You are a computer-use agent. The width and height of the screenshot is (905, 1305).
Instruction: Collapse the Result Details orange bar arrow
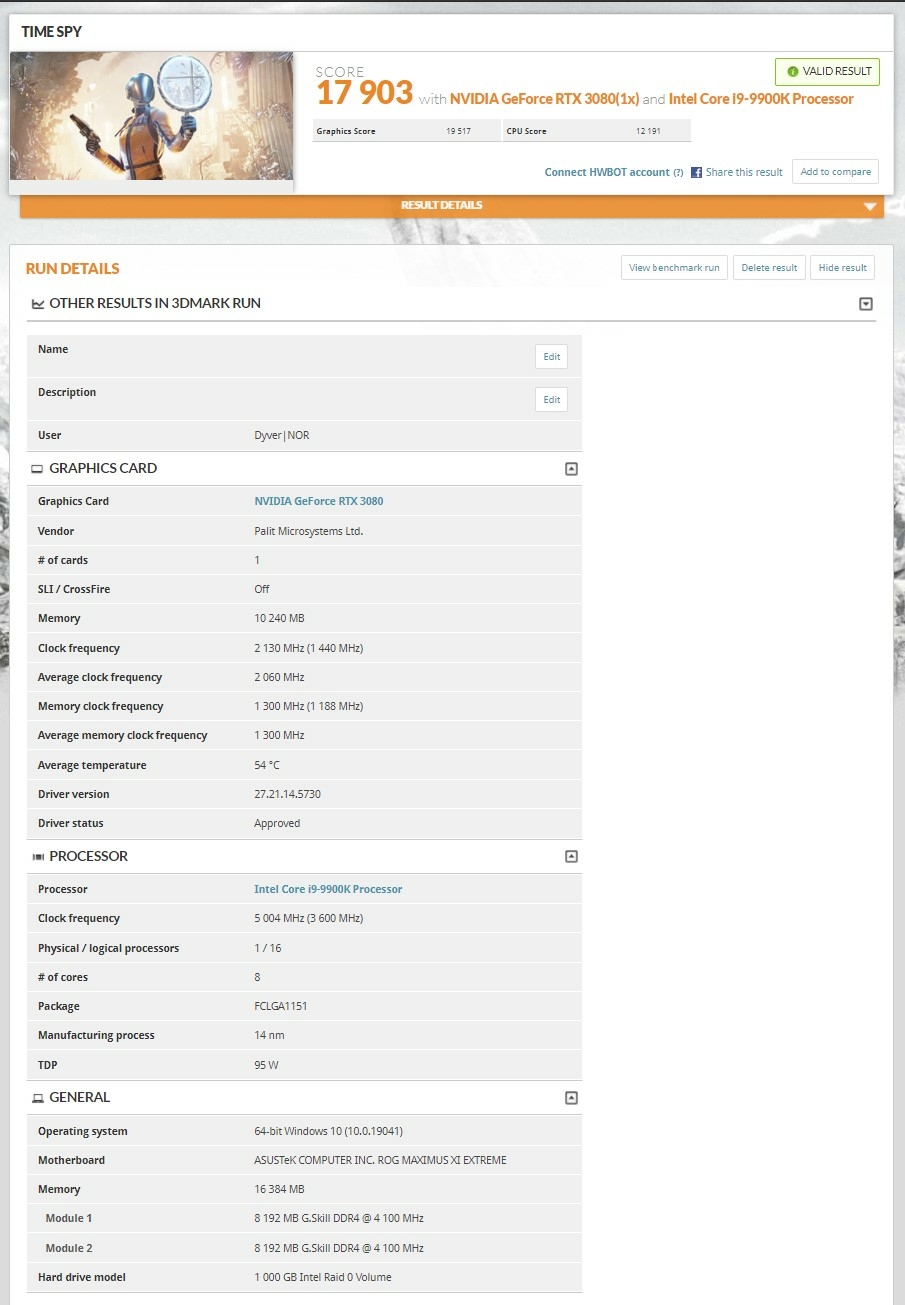pos(871,206)
